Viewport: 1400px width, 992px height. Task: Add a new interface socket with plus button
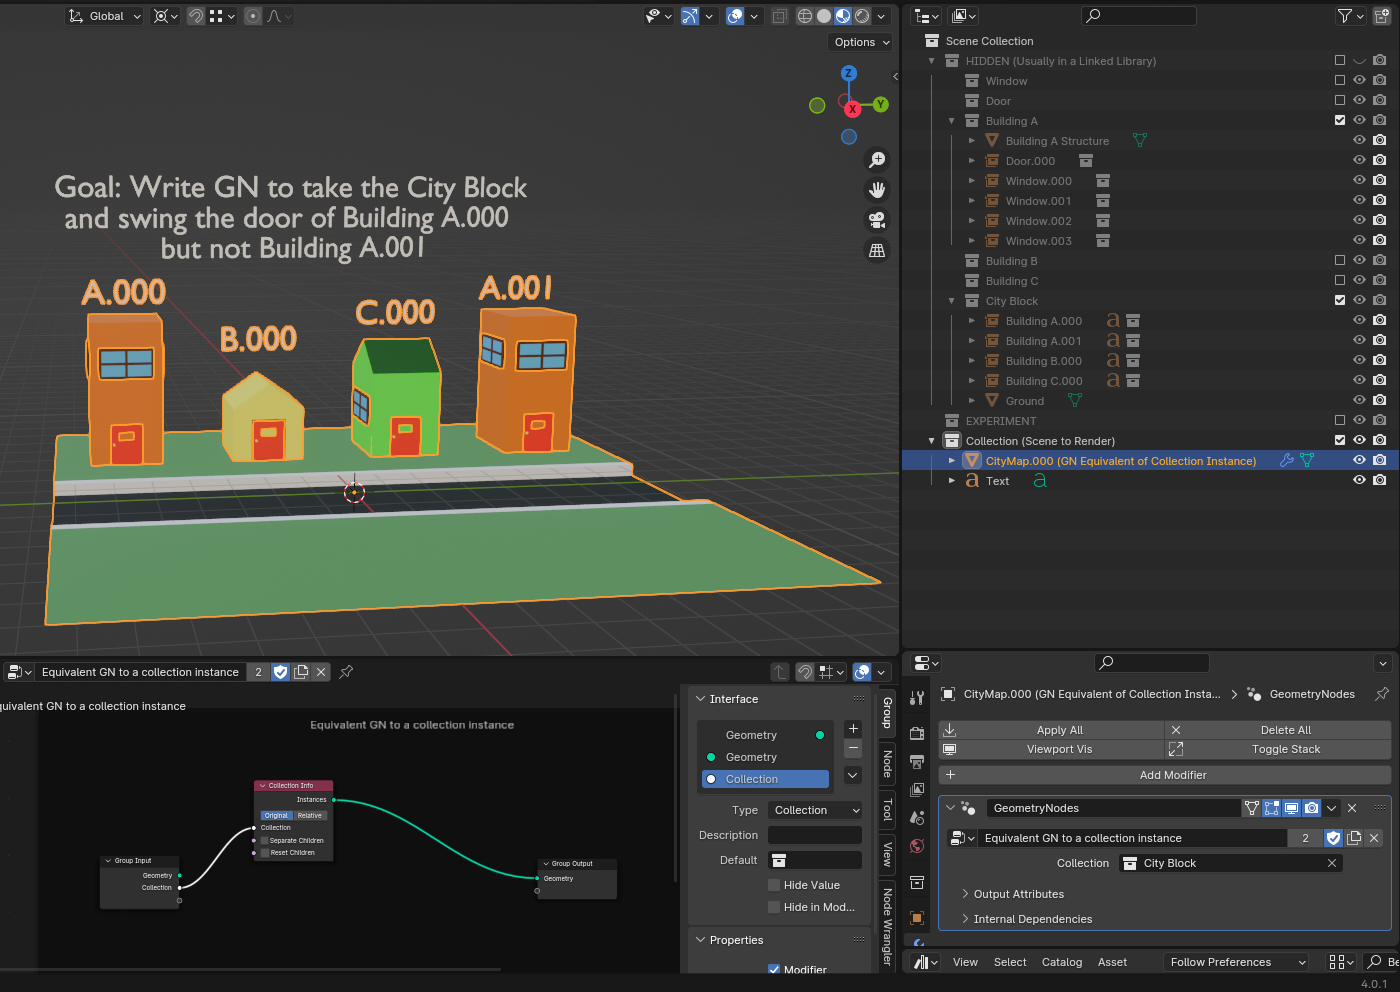coord(853,729)
